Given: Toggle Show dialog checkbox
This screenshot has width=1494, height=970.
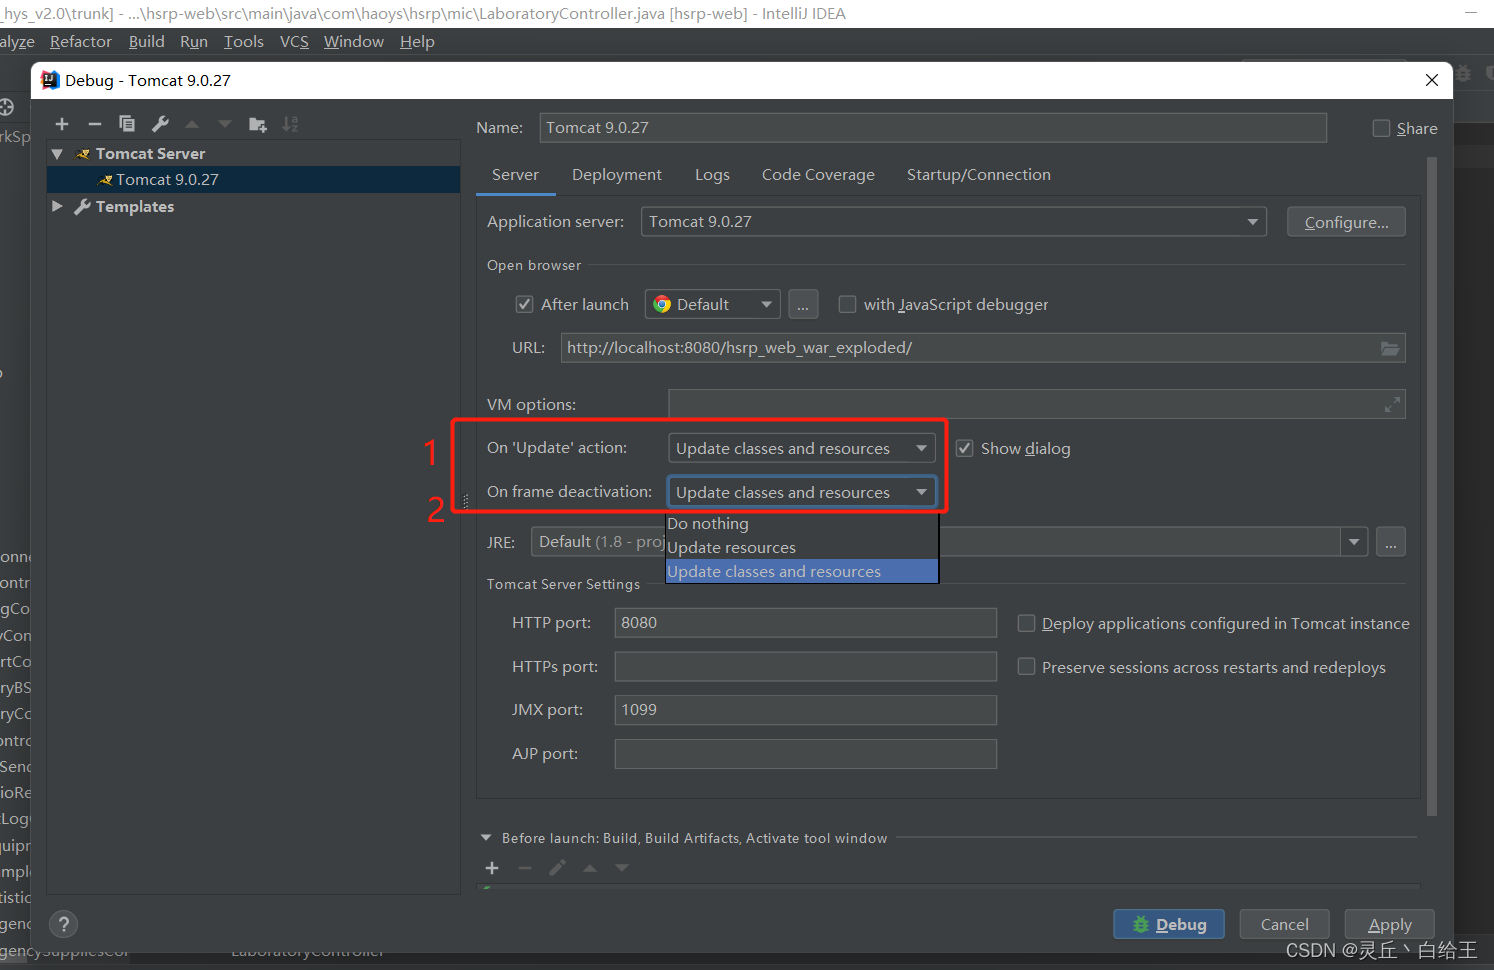Looking at the screenshot, I should [964, 448].
